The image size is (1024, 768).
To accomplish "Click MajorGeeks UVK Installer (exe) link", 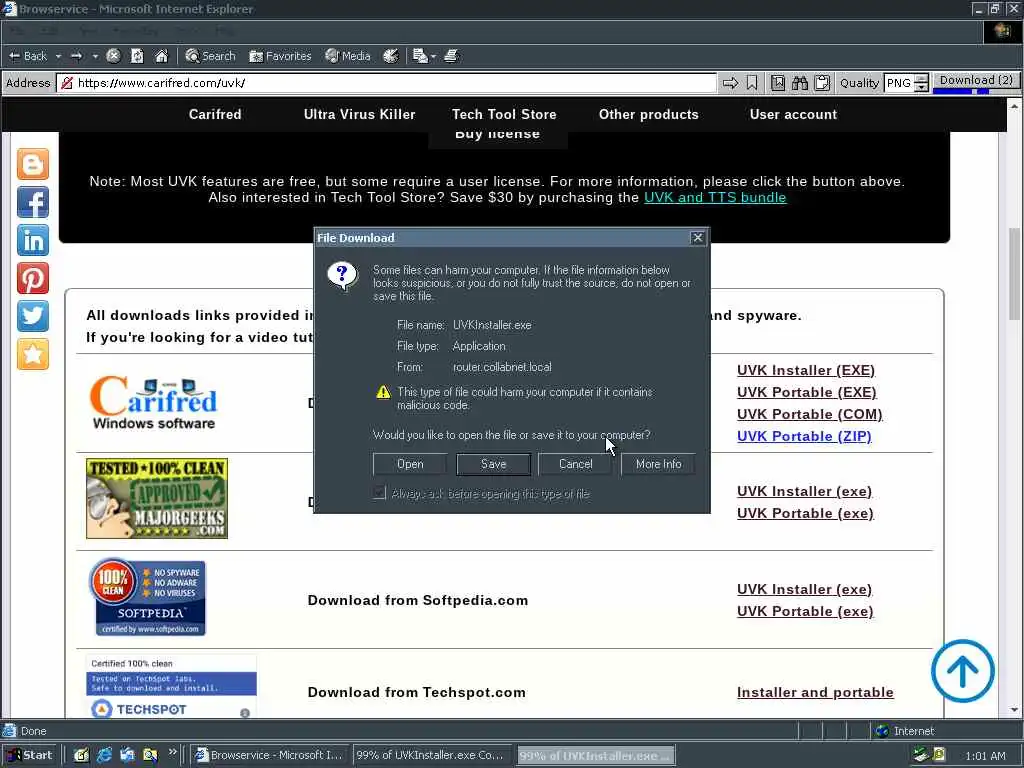I will click(805, 491).
